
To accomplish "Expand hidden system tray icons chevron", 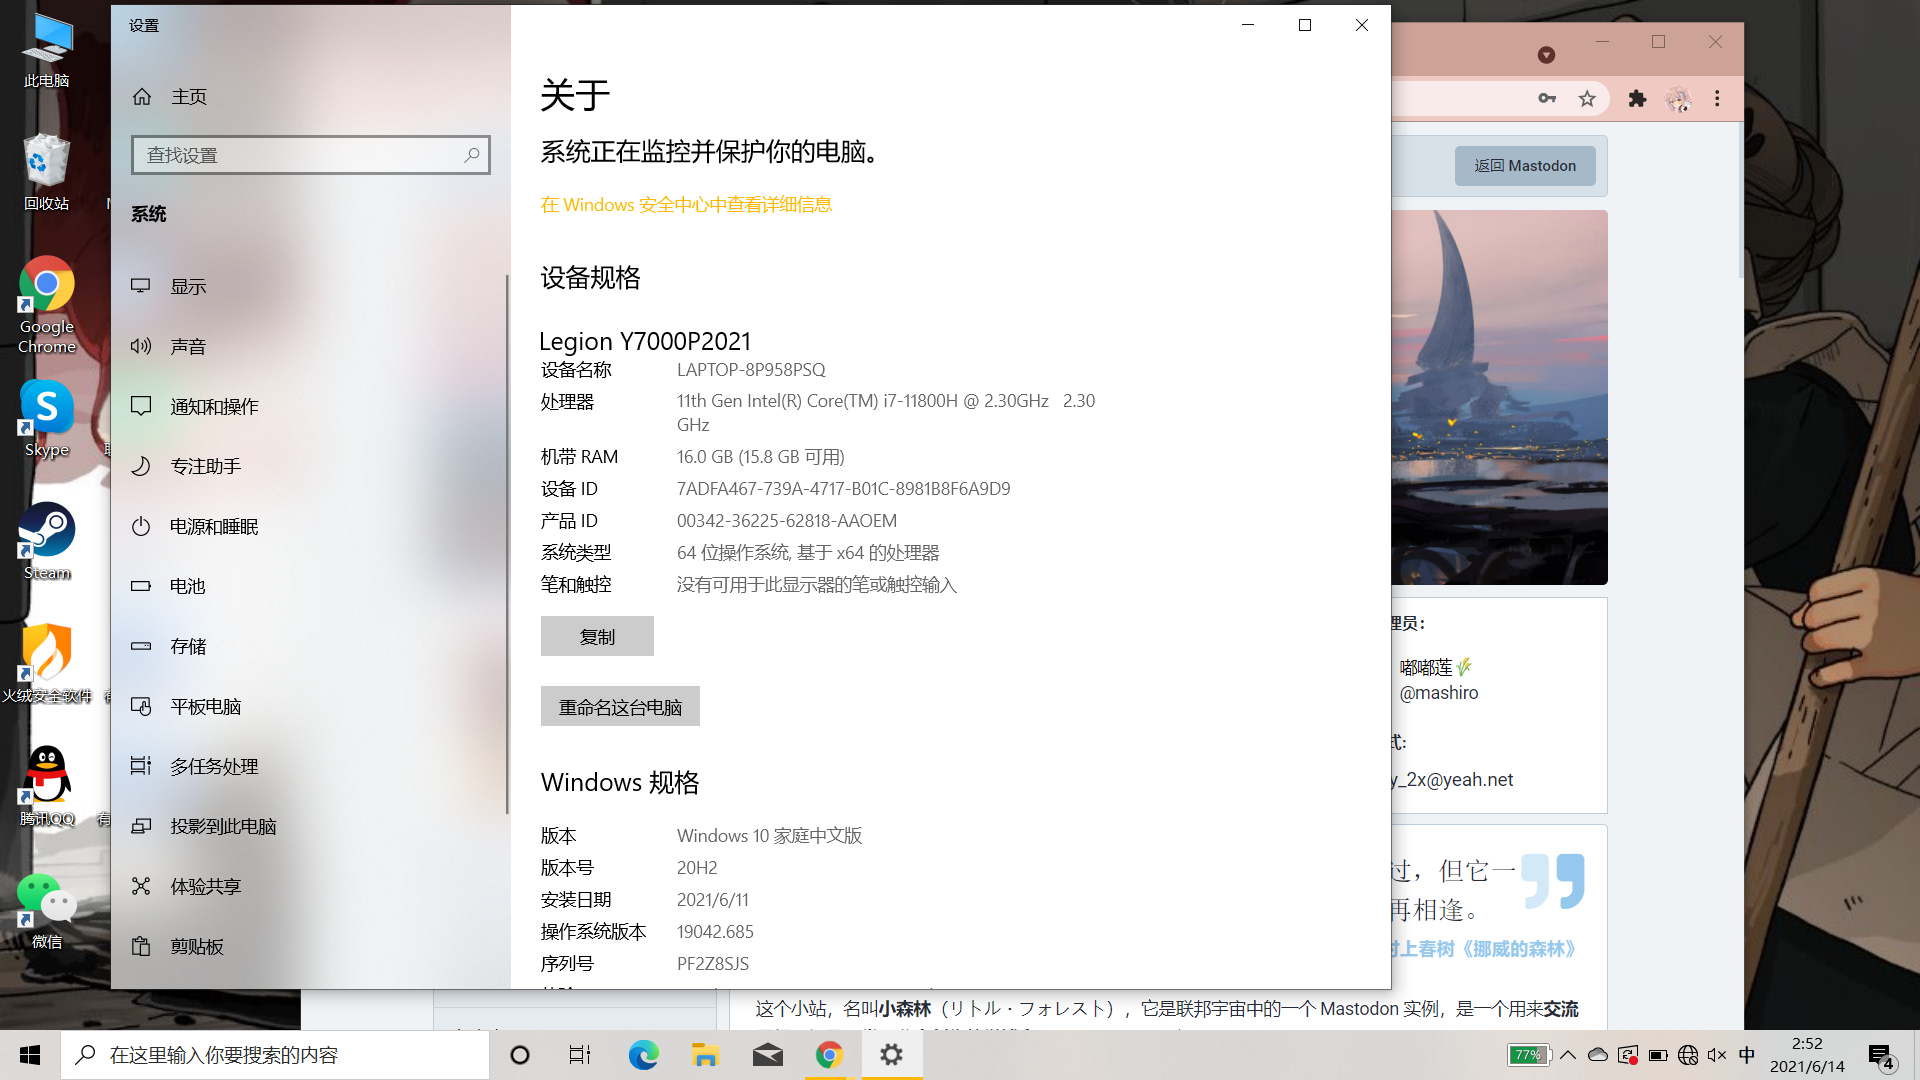I will click(1568, 1055).
